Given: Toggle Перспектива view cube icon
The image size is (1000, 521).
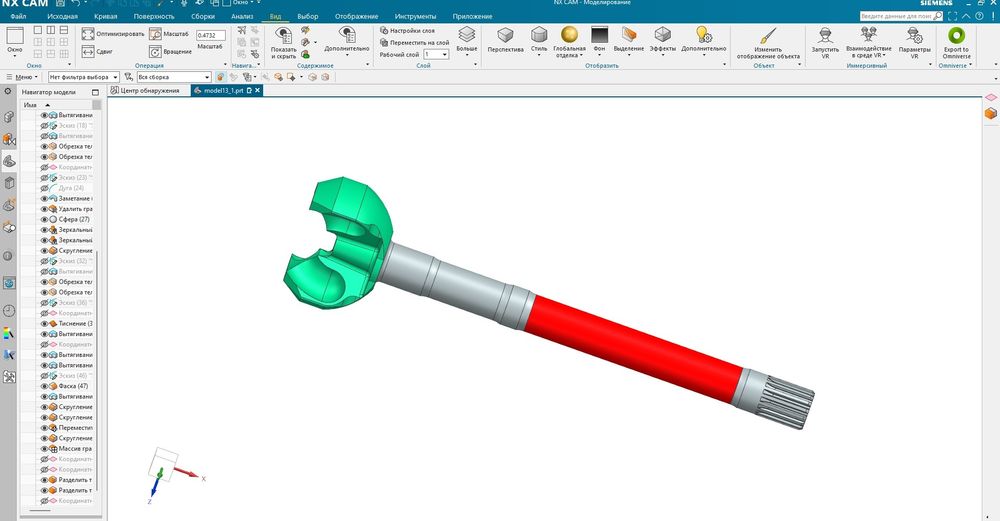Looking at the screenshot, I should [505, 34].
